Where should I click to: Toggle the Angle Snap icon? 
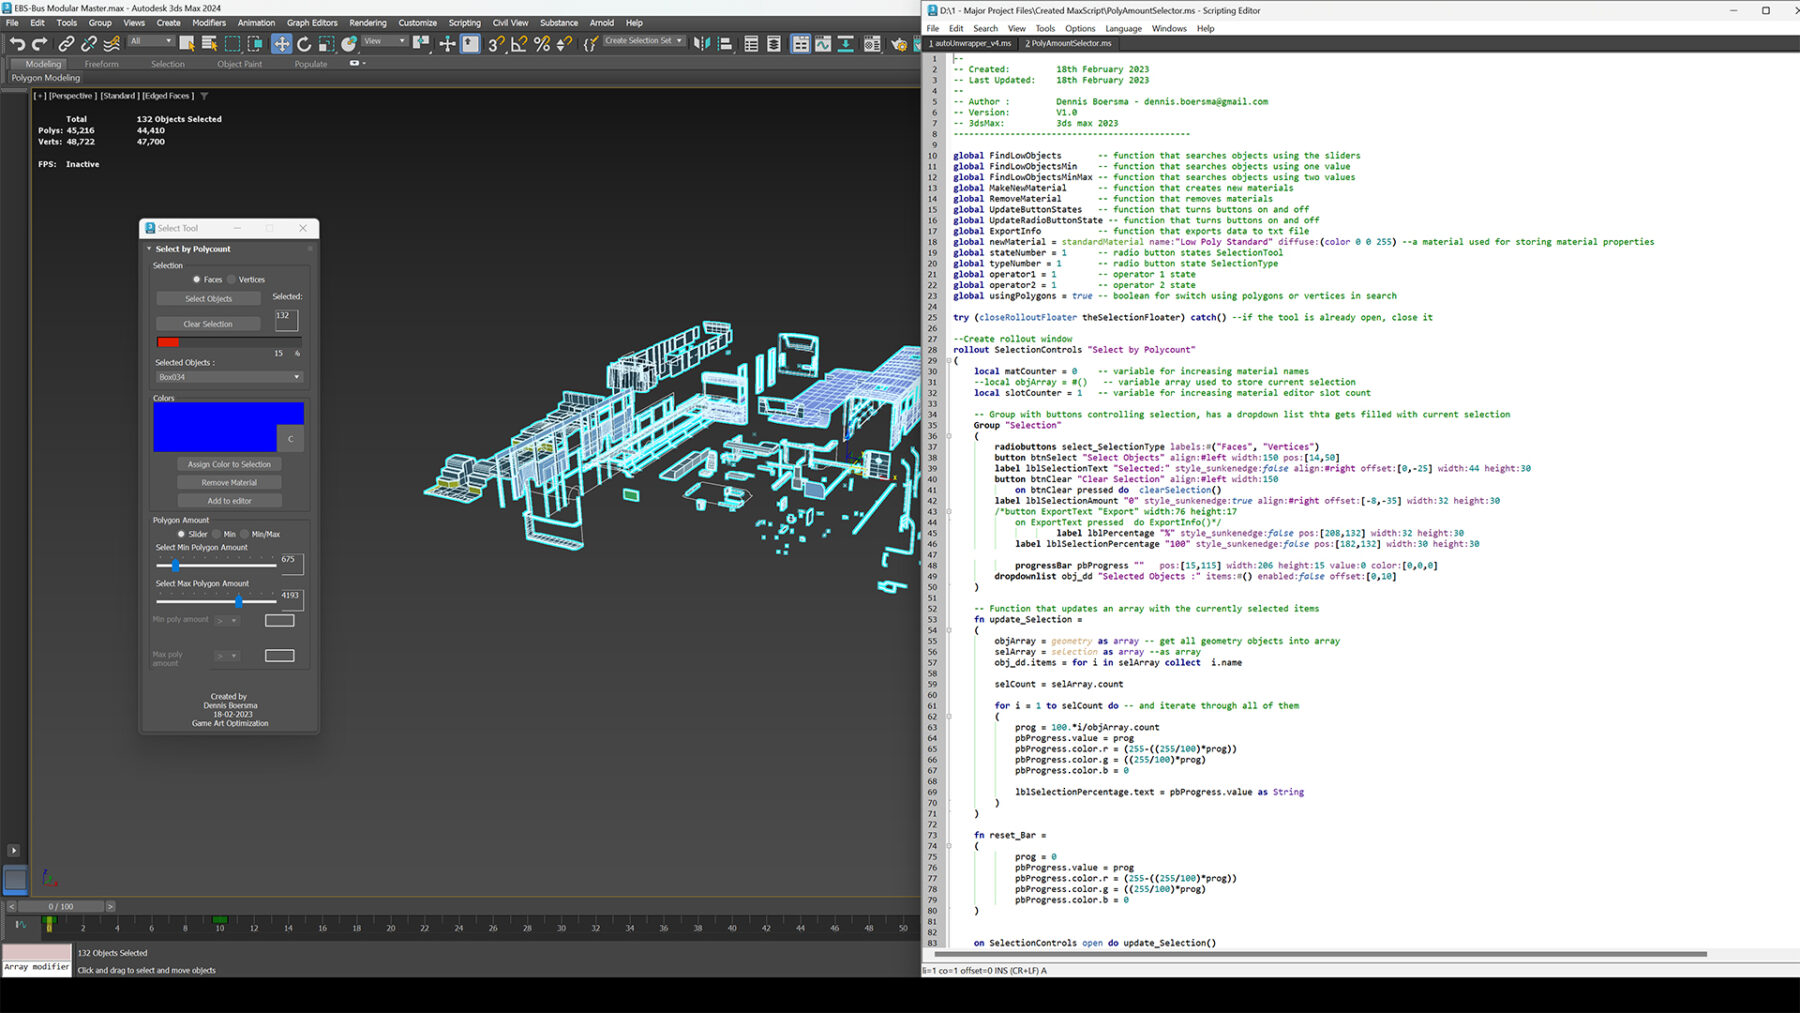point(519,44)
